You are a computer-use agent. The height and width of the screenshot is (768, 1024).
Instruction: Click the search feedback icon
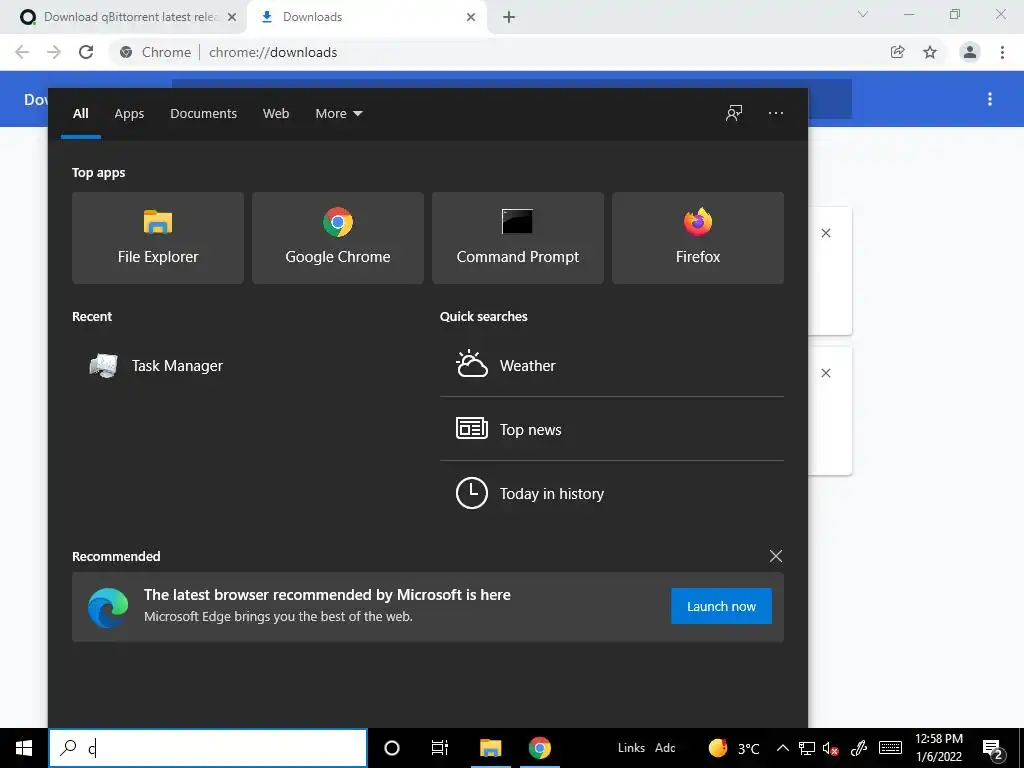[734, 113]
